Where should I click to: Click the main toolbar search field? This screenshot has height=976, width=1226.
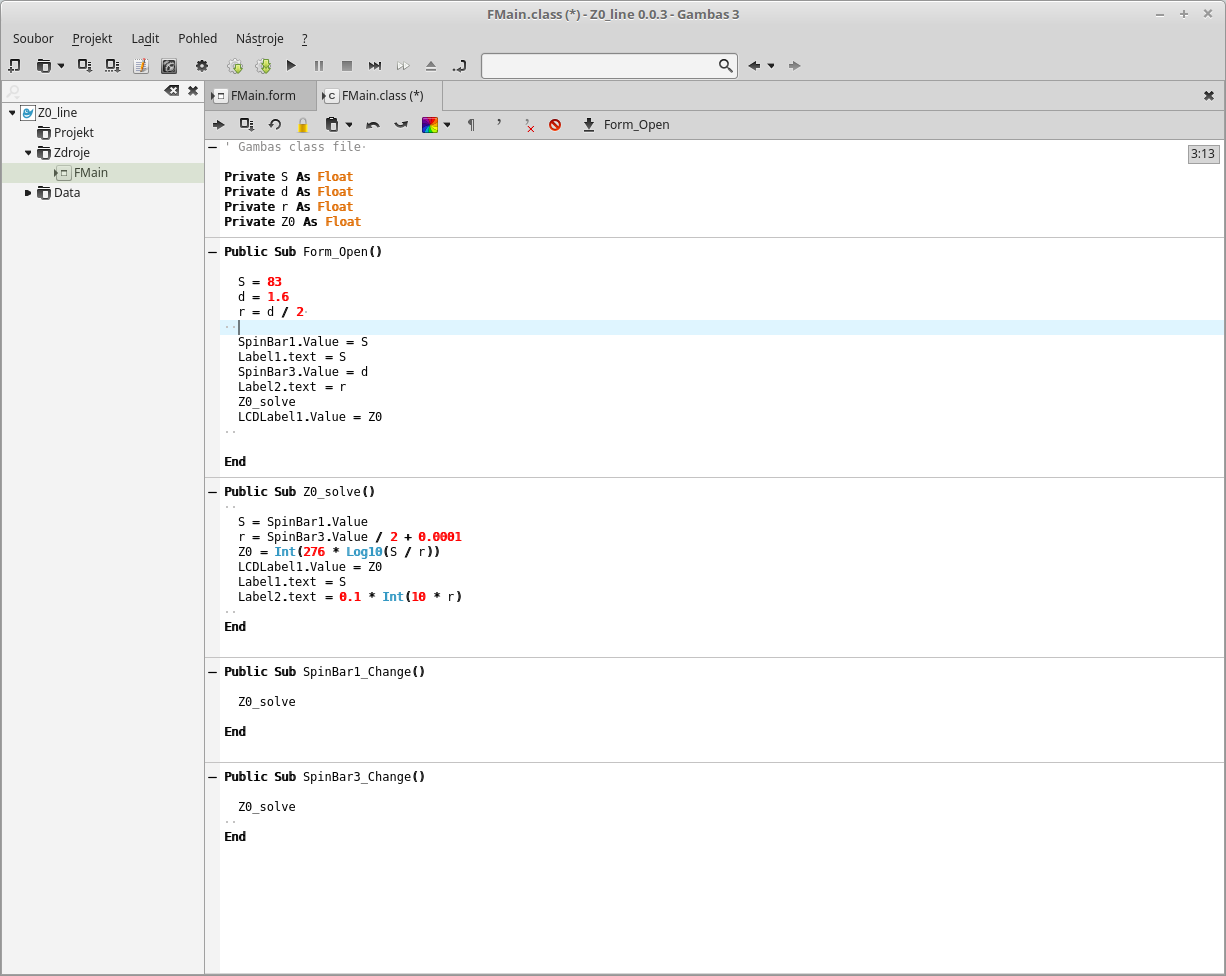tap(598, 66)
